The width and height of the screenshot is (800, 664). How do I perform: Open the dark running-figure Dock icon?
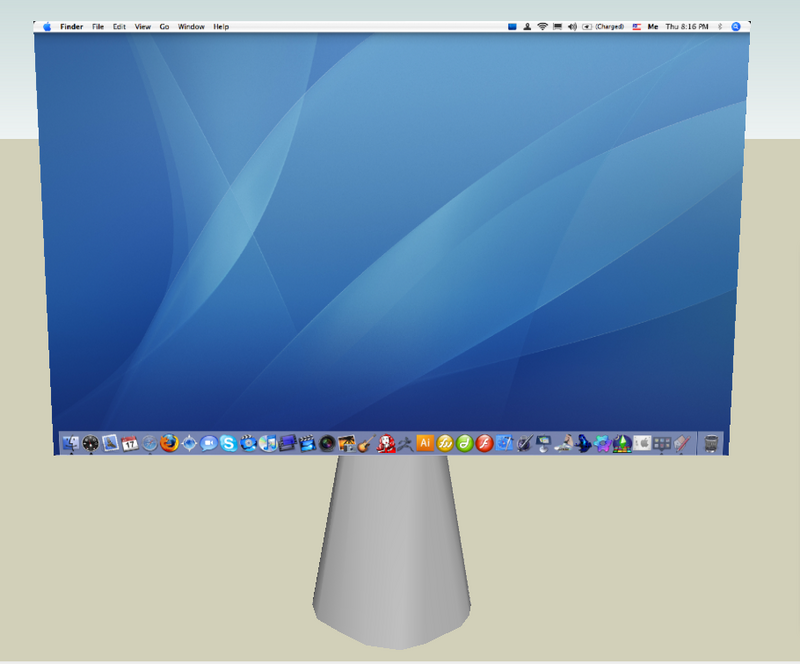406,443
